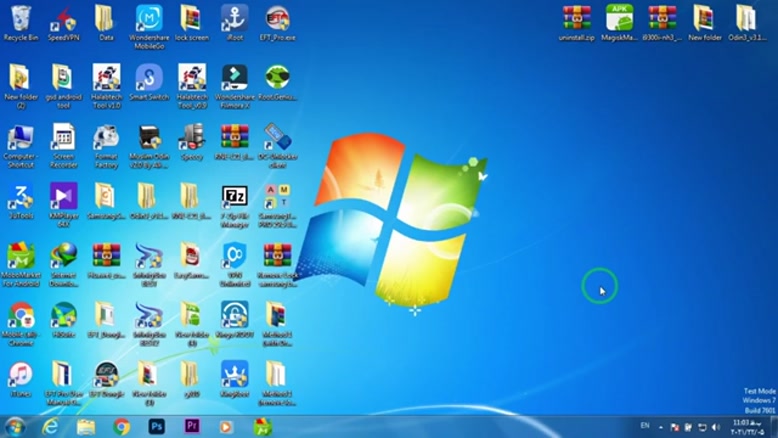Screen dimensions: 778x438
Task: Launch the DC-Unlocker client shortcut
Action: [277, 146]
